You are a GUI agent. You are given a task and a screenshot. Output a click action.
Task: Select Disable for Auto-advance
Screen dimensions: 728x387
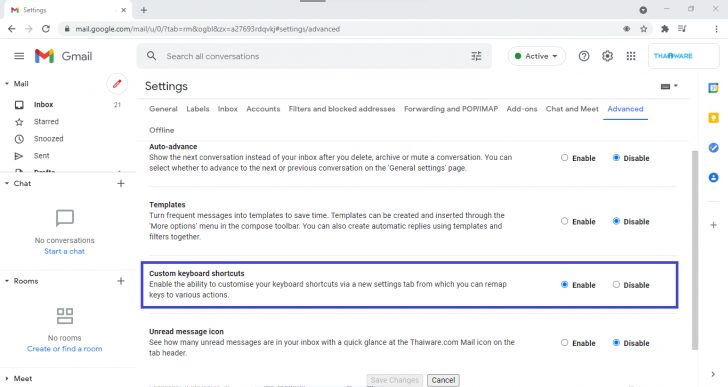616,158
